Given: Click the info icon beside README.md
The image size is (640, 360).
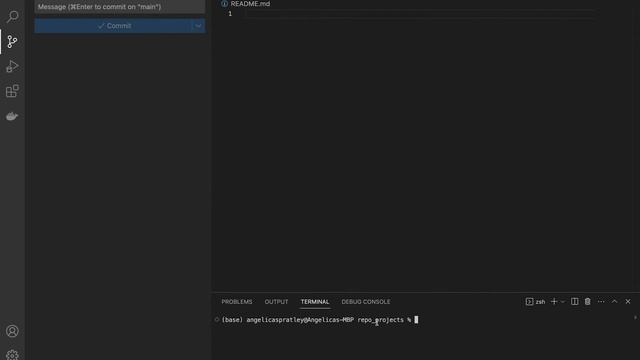Looking at the screenshot, I should 224,4.
